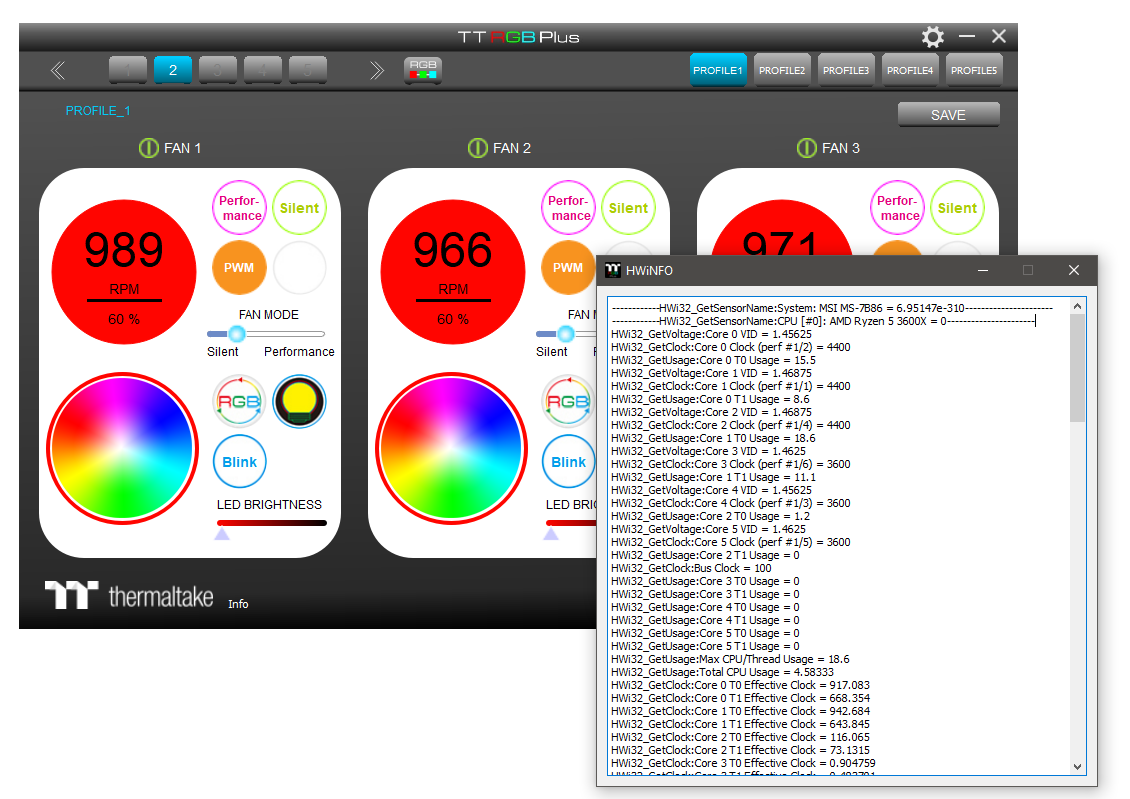The height and width of the screenshot is (799, 1130).
Task: Minimize the HWiNFO window
Action: pyautogui.click(x=983, y=270)
